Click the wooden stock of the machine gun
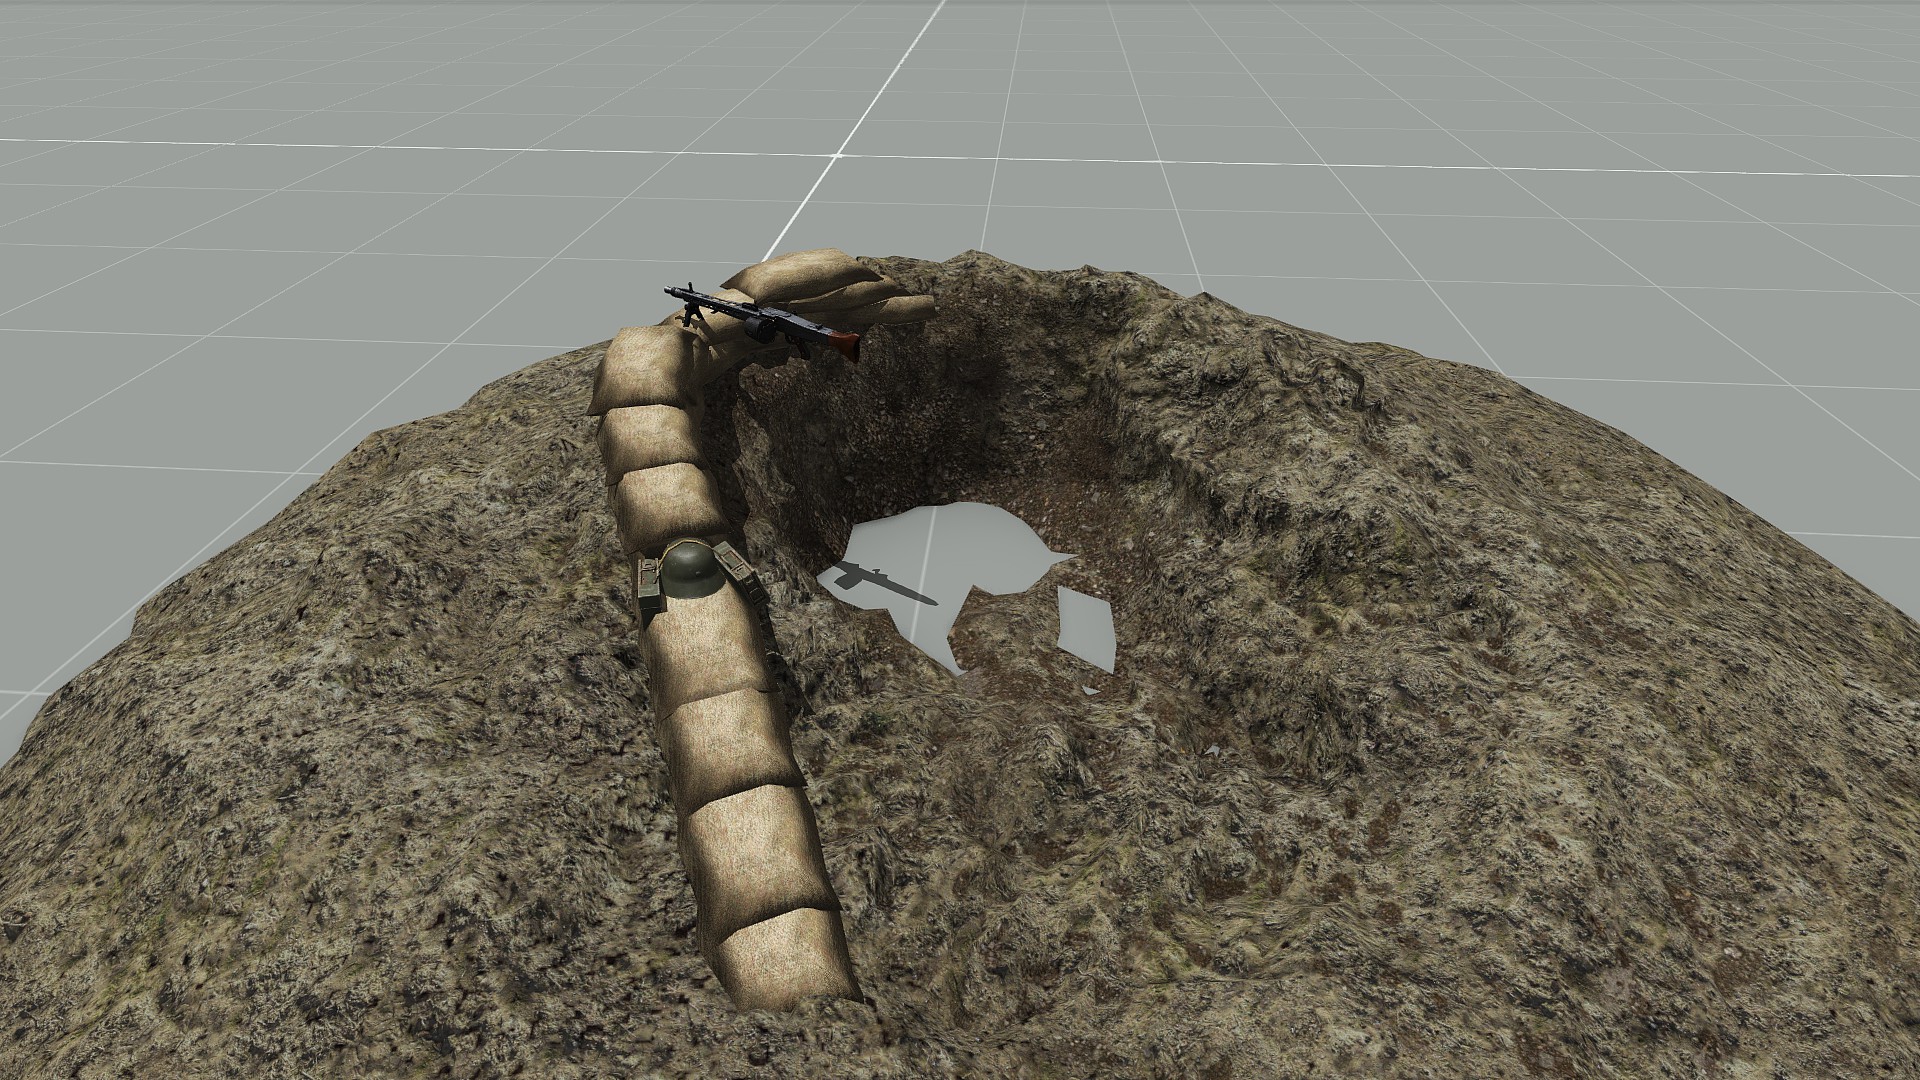 pyautogui.click(x=846, y=345)
